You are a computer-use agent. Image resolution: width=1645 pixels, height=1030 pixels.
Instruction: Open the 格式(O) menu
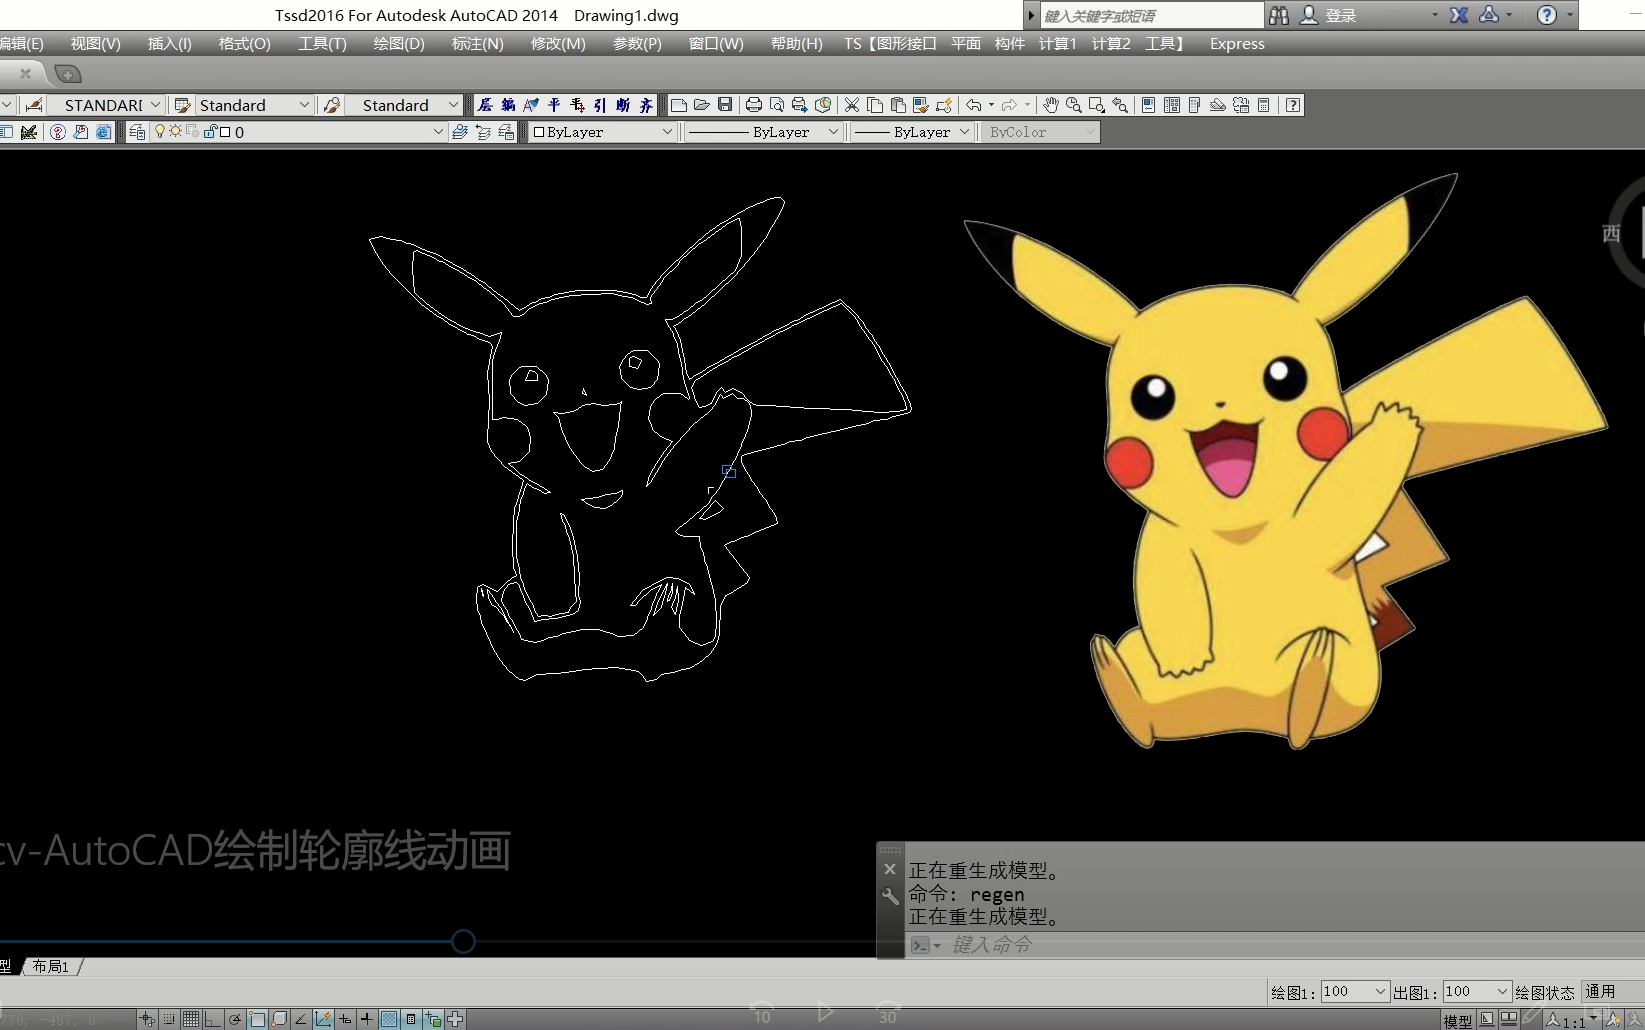tap(244, 43)
